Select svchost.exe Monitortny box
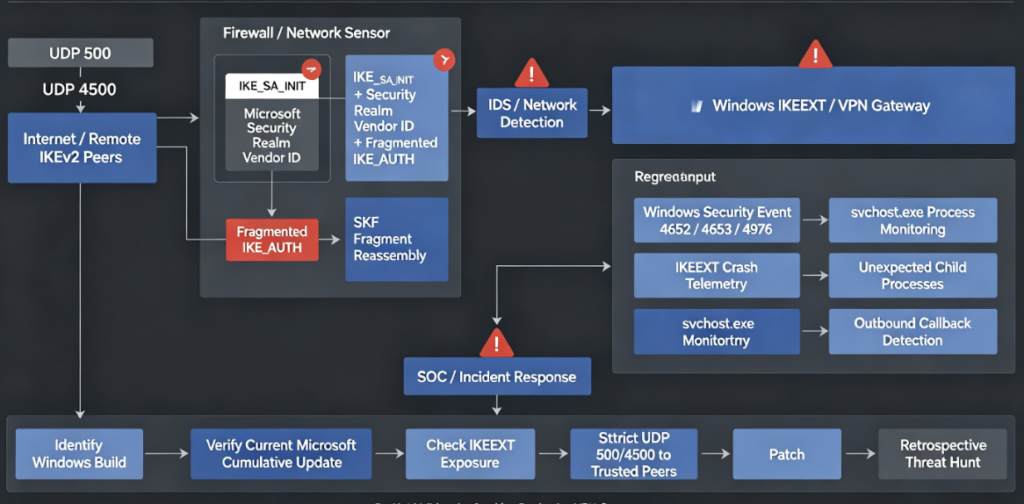Screen dimensions: 1024x504 point(717,332)
